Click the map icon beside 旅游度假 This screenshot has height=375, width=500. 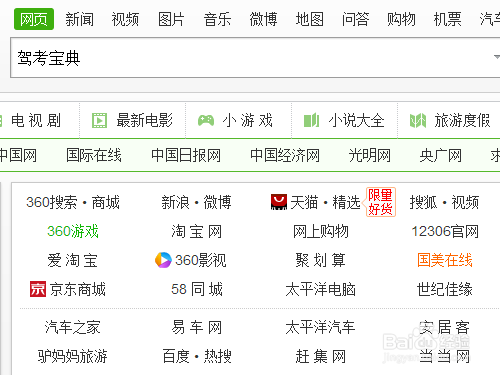418,121
